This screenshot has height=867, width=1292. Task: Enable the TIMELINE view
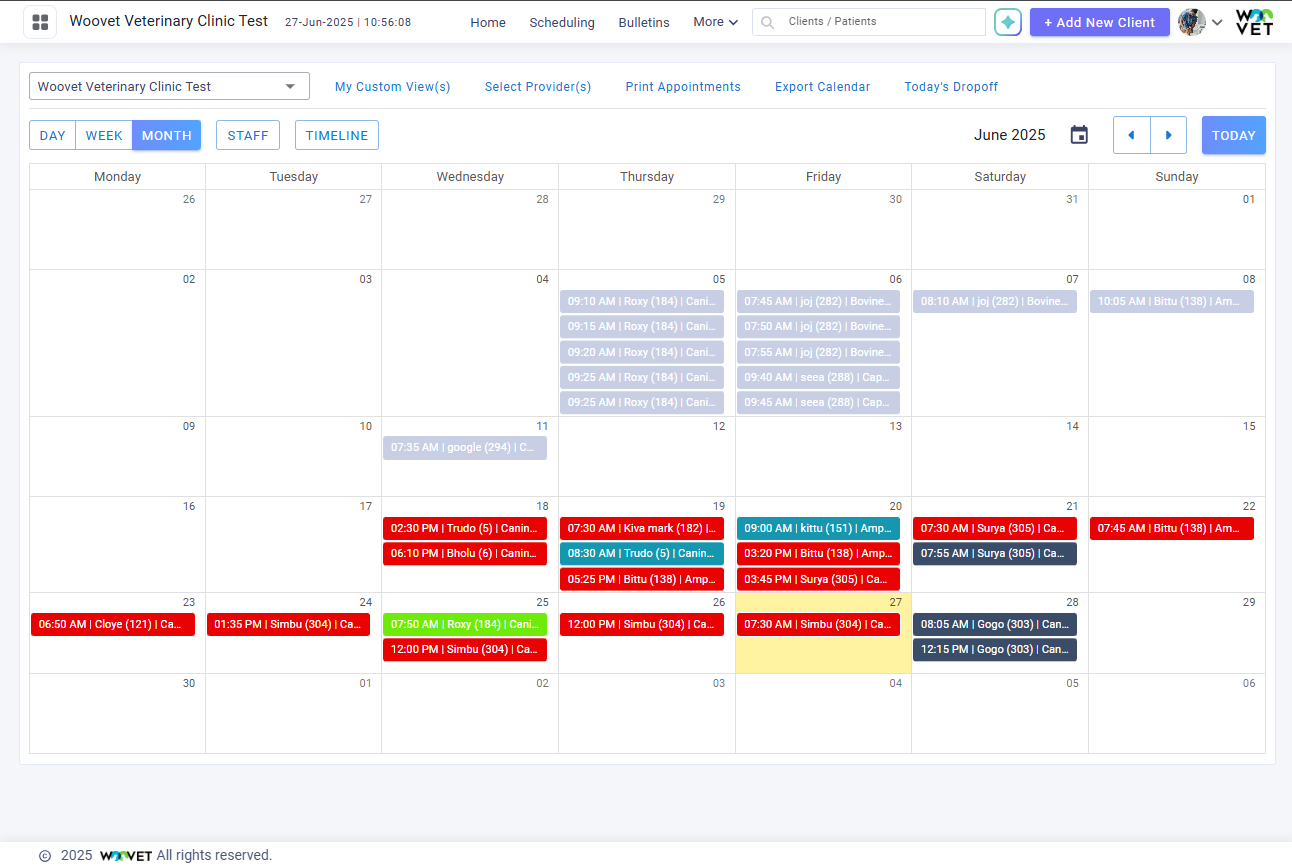pyautogui.click(x=336, y=134)
